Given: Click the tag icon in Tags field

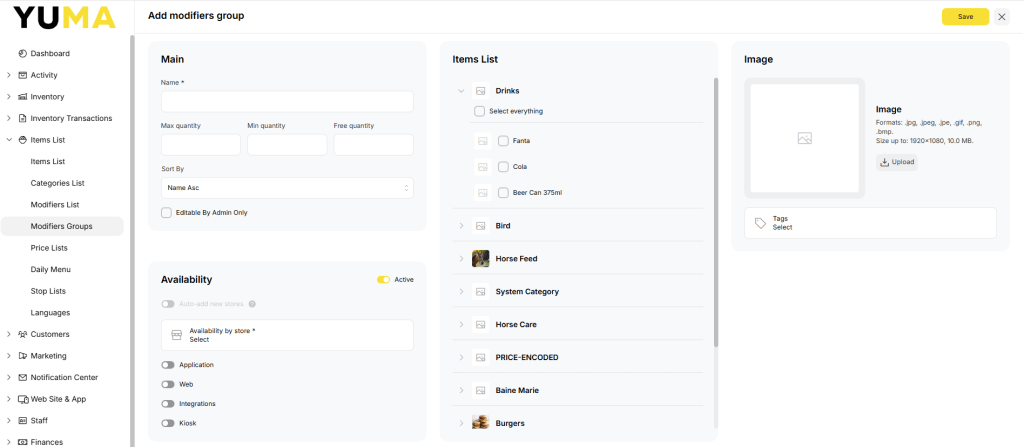Looking at the screenshot, I should [760, 223].
